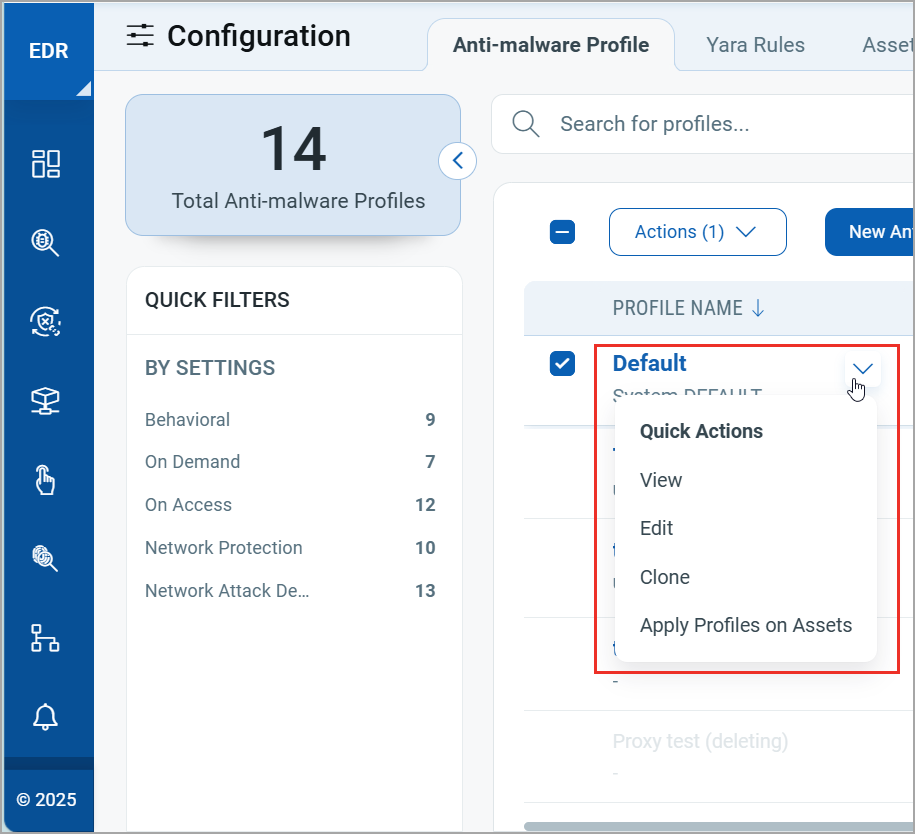Click the asset network box icon
This screenshot has height=834, width=915.
click(45, 401)
